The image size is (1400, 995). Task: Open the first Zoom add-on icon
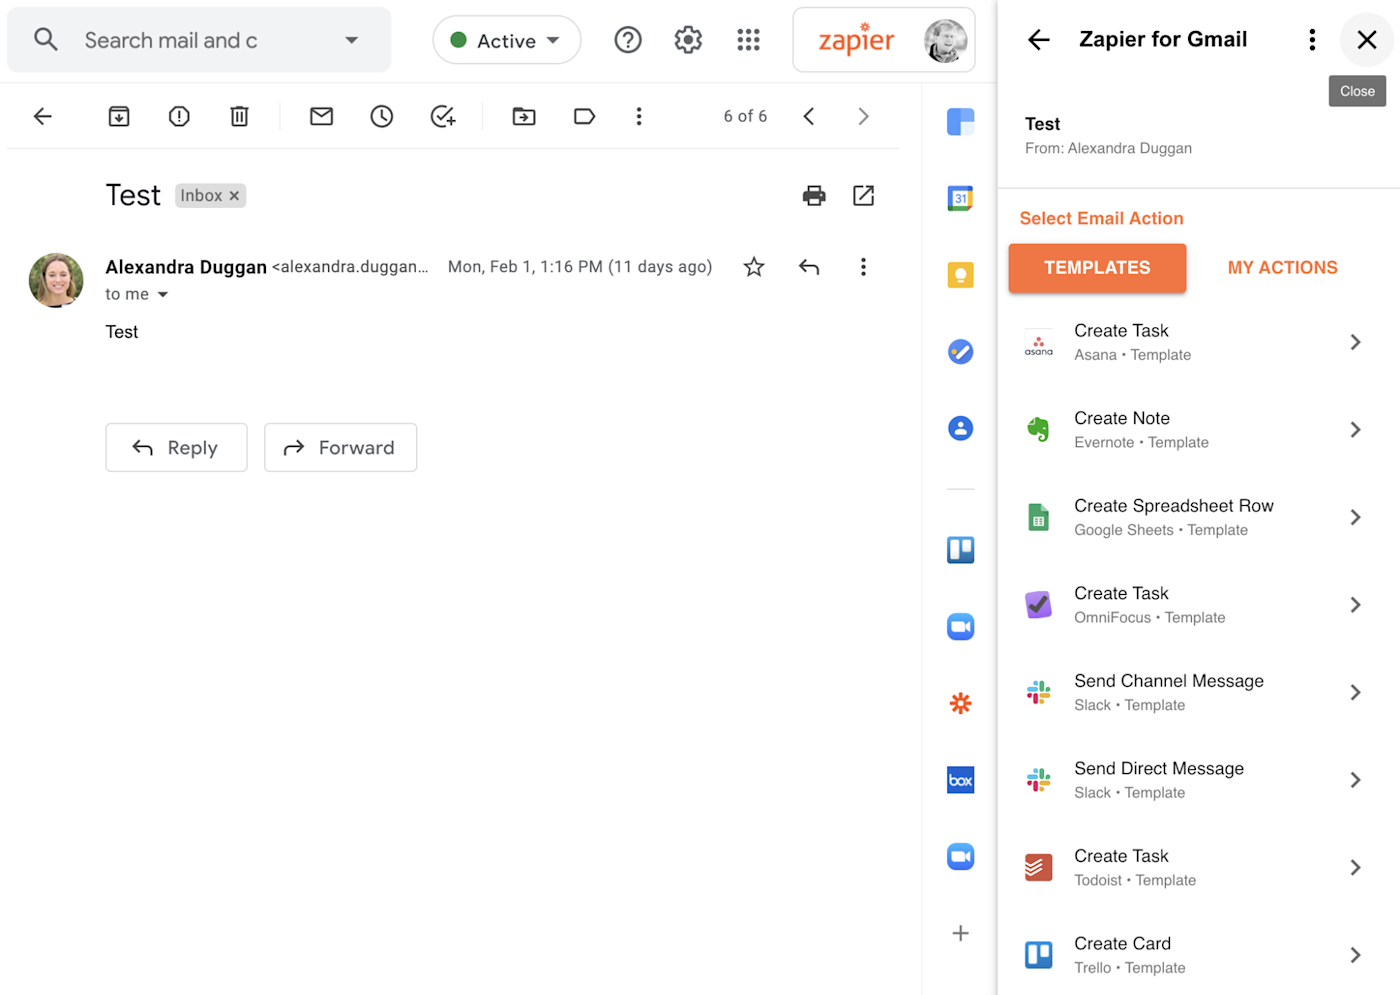tap(960, 627)
